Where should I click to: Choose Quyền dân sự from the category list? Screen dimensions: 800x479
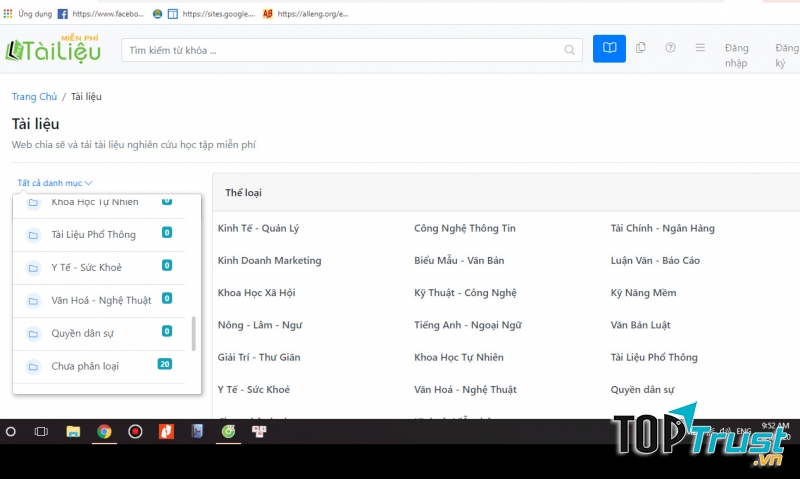[x=83, y=333]
